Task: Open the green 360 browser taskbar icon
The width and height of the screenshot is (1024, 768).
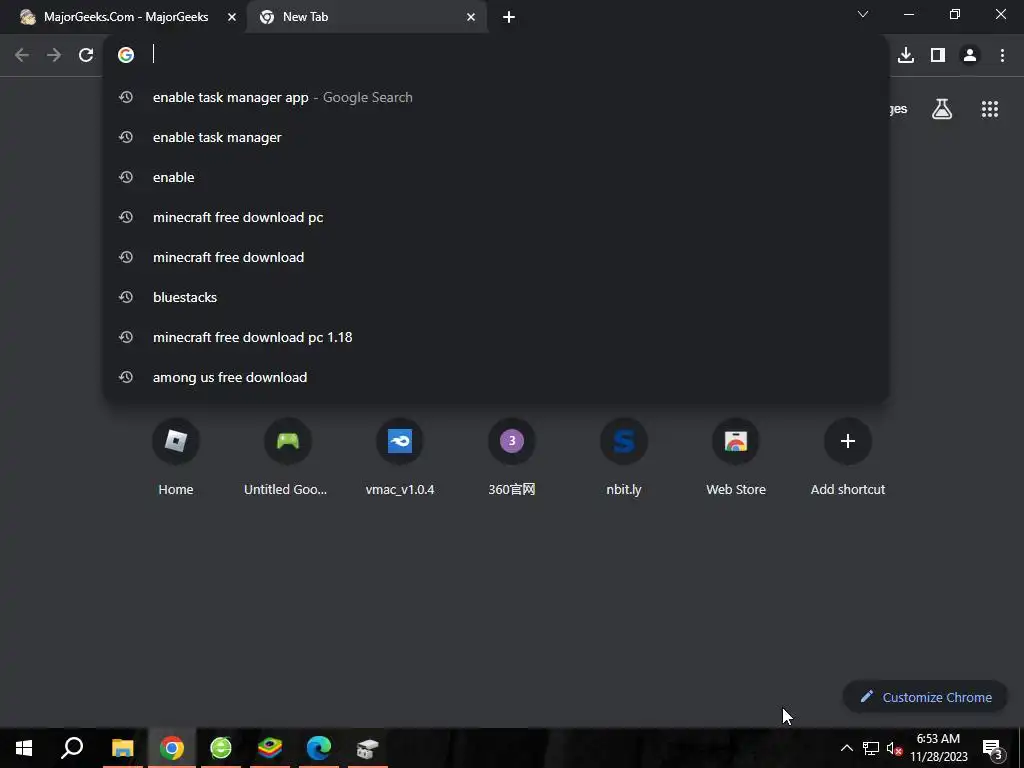Action: [x=221, y=748]
